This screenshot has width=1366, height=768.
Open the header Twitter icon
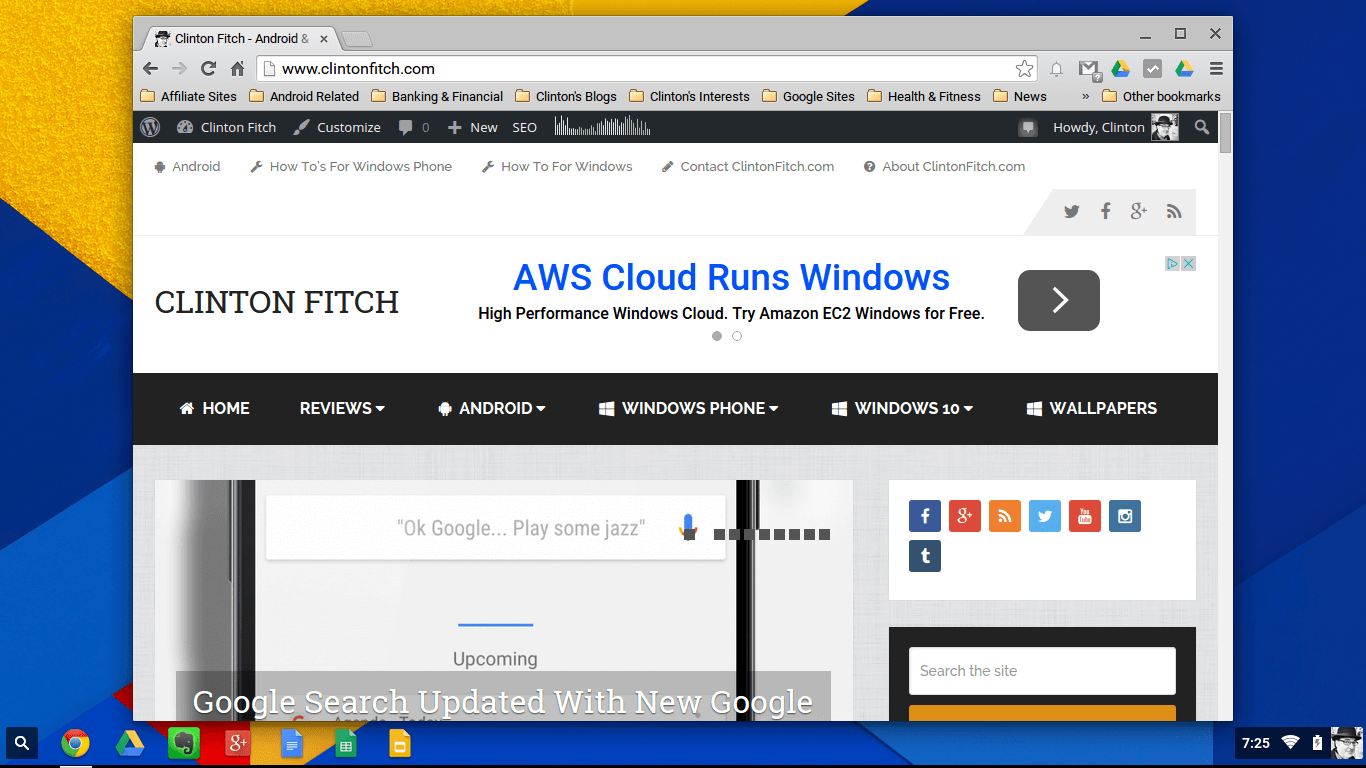click(x=1071, y=211)
